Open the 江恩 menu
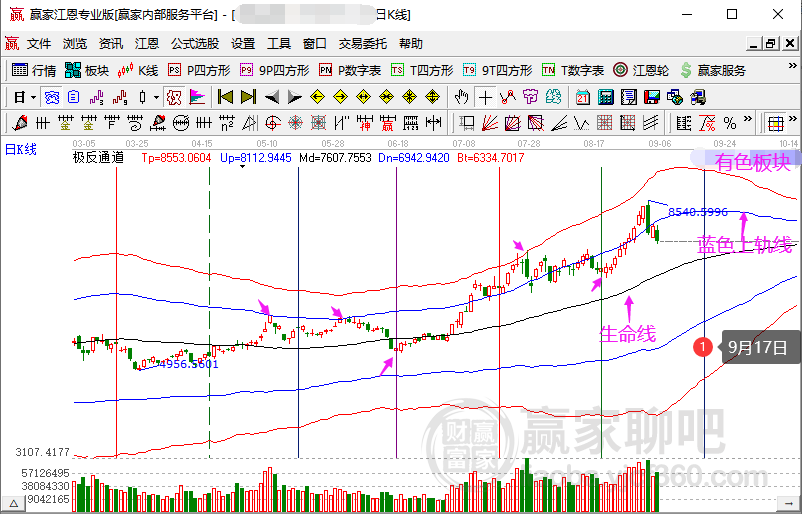The height and width of the screenshot is (514, 802). pyautogui.click(x=147, y=43)
